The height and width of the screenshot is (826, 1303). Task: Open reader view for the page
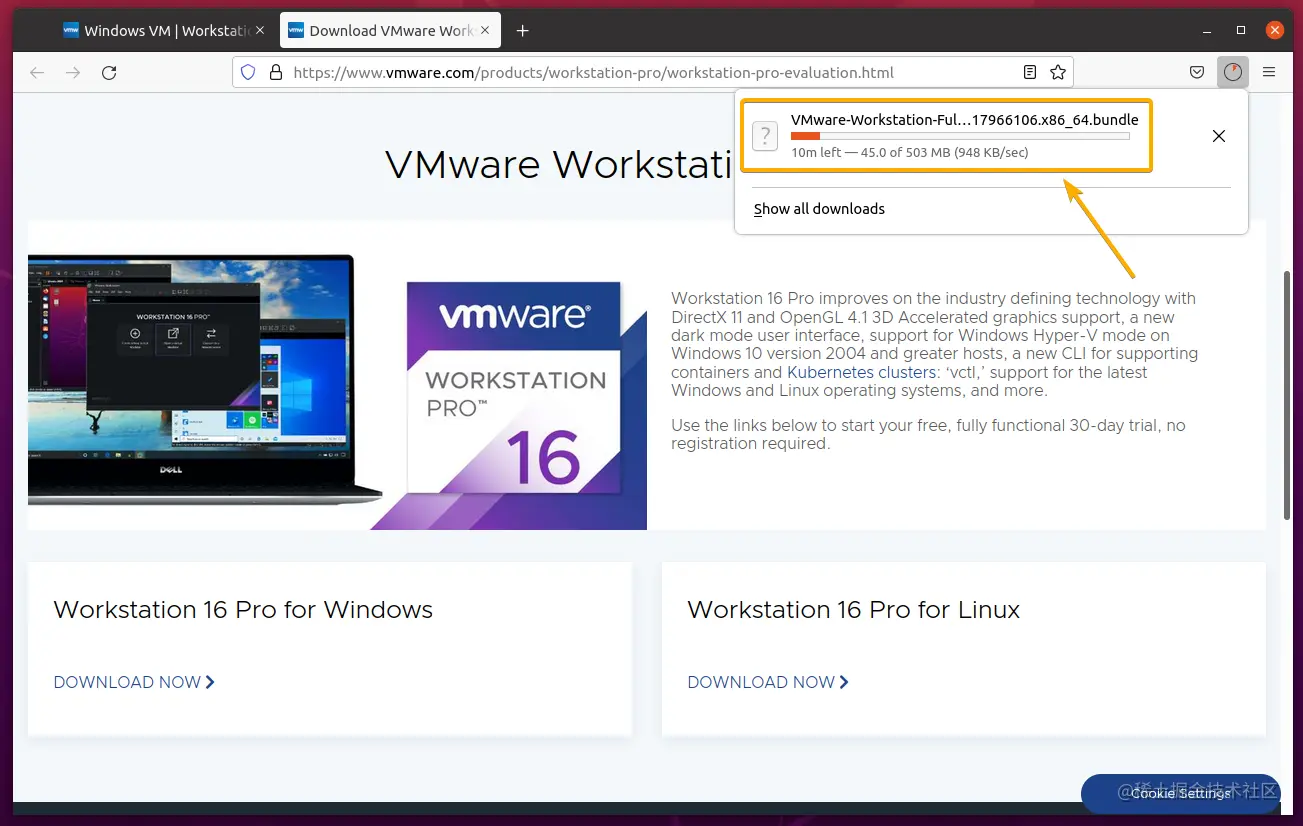pyautogui.click(x=1029, y=72)
